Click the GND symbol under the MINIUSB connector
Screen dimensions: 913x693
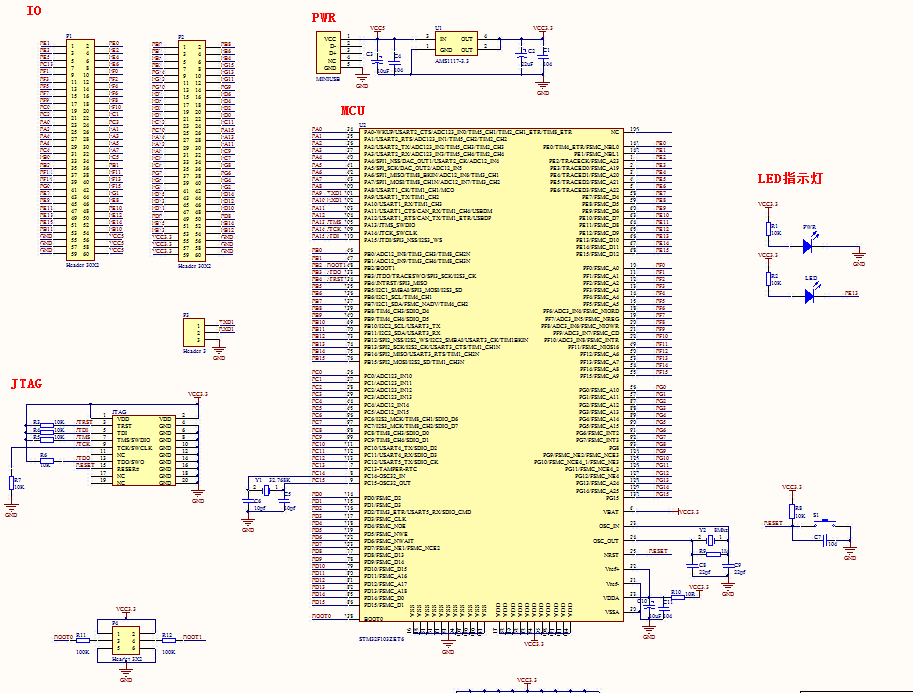click(362, 80)
